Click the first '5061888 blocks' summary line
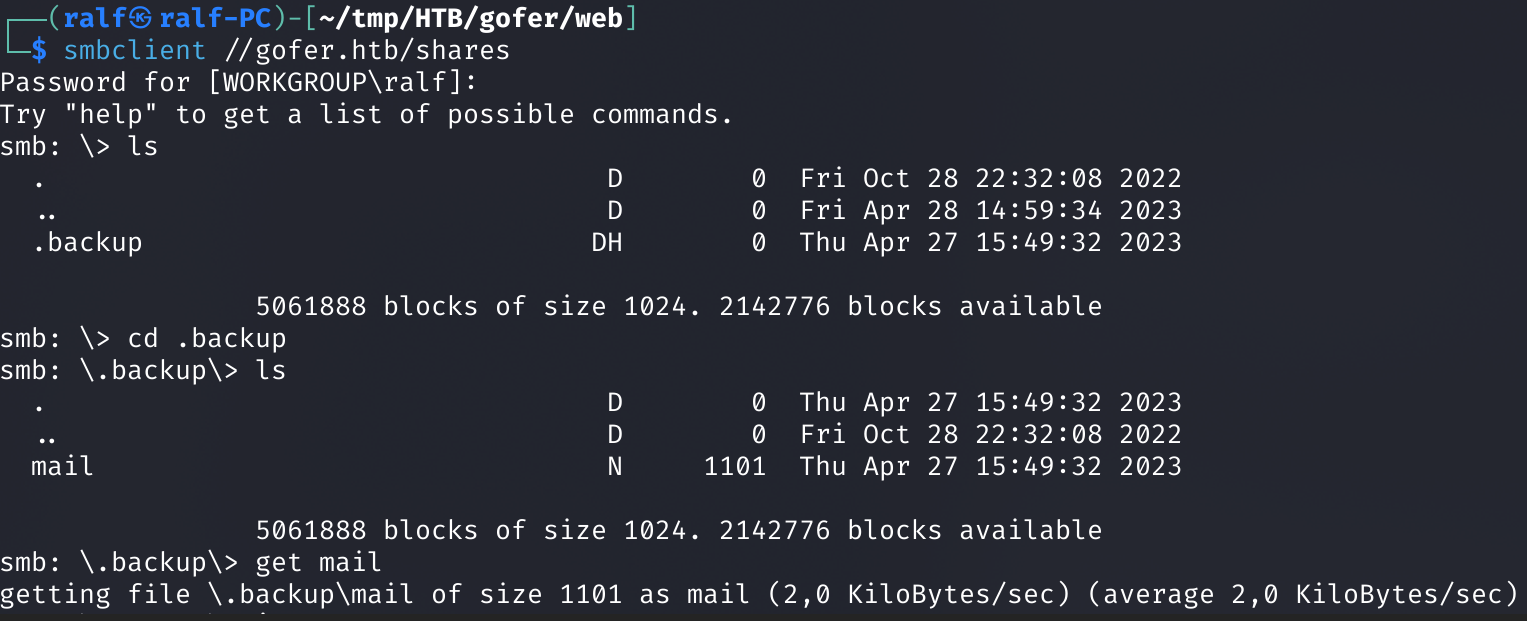 [x=679, y=306]
